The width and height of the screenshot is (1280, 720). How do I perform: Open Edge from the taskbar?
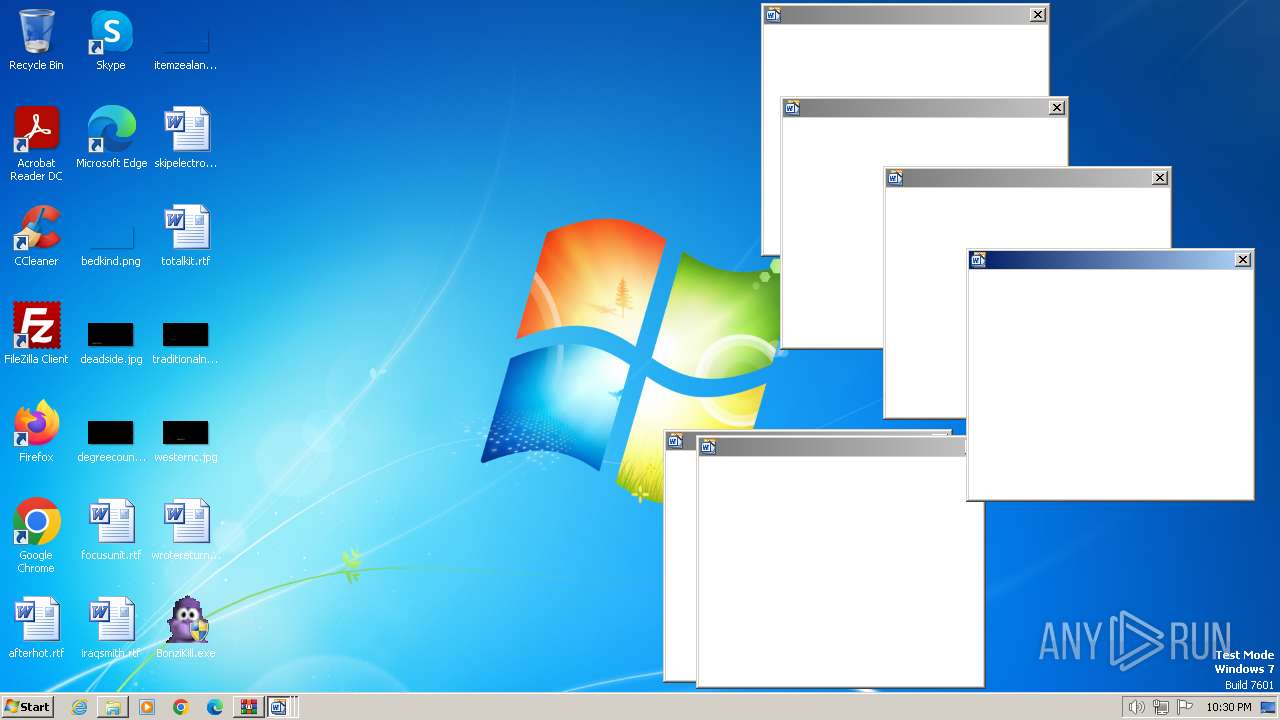(x=215, y=707)
